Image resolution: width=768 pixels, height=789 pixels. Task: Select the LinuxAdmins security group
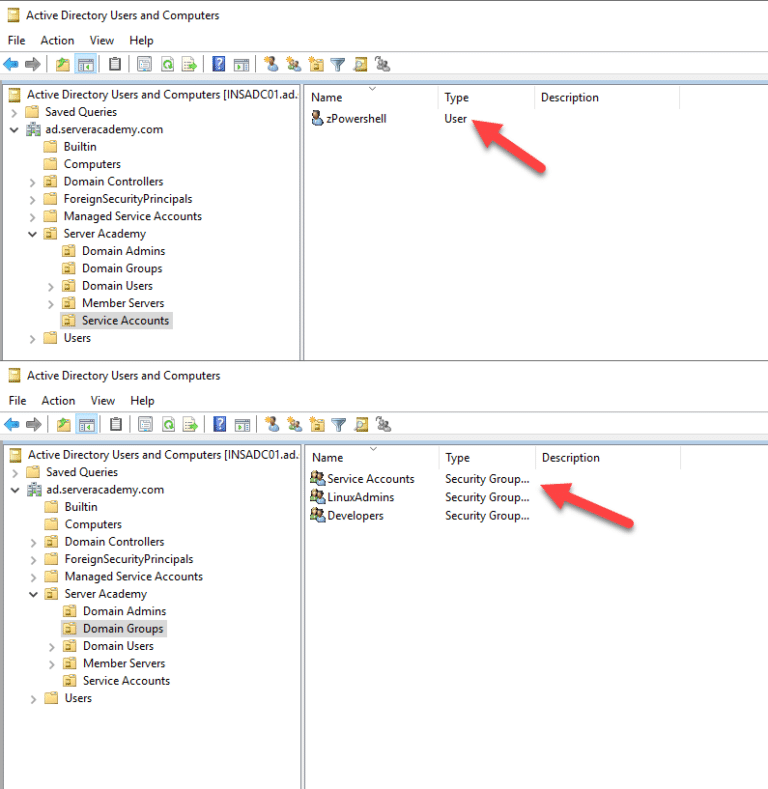click(360, 497)
